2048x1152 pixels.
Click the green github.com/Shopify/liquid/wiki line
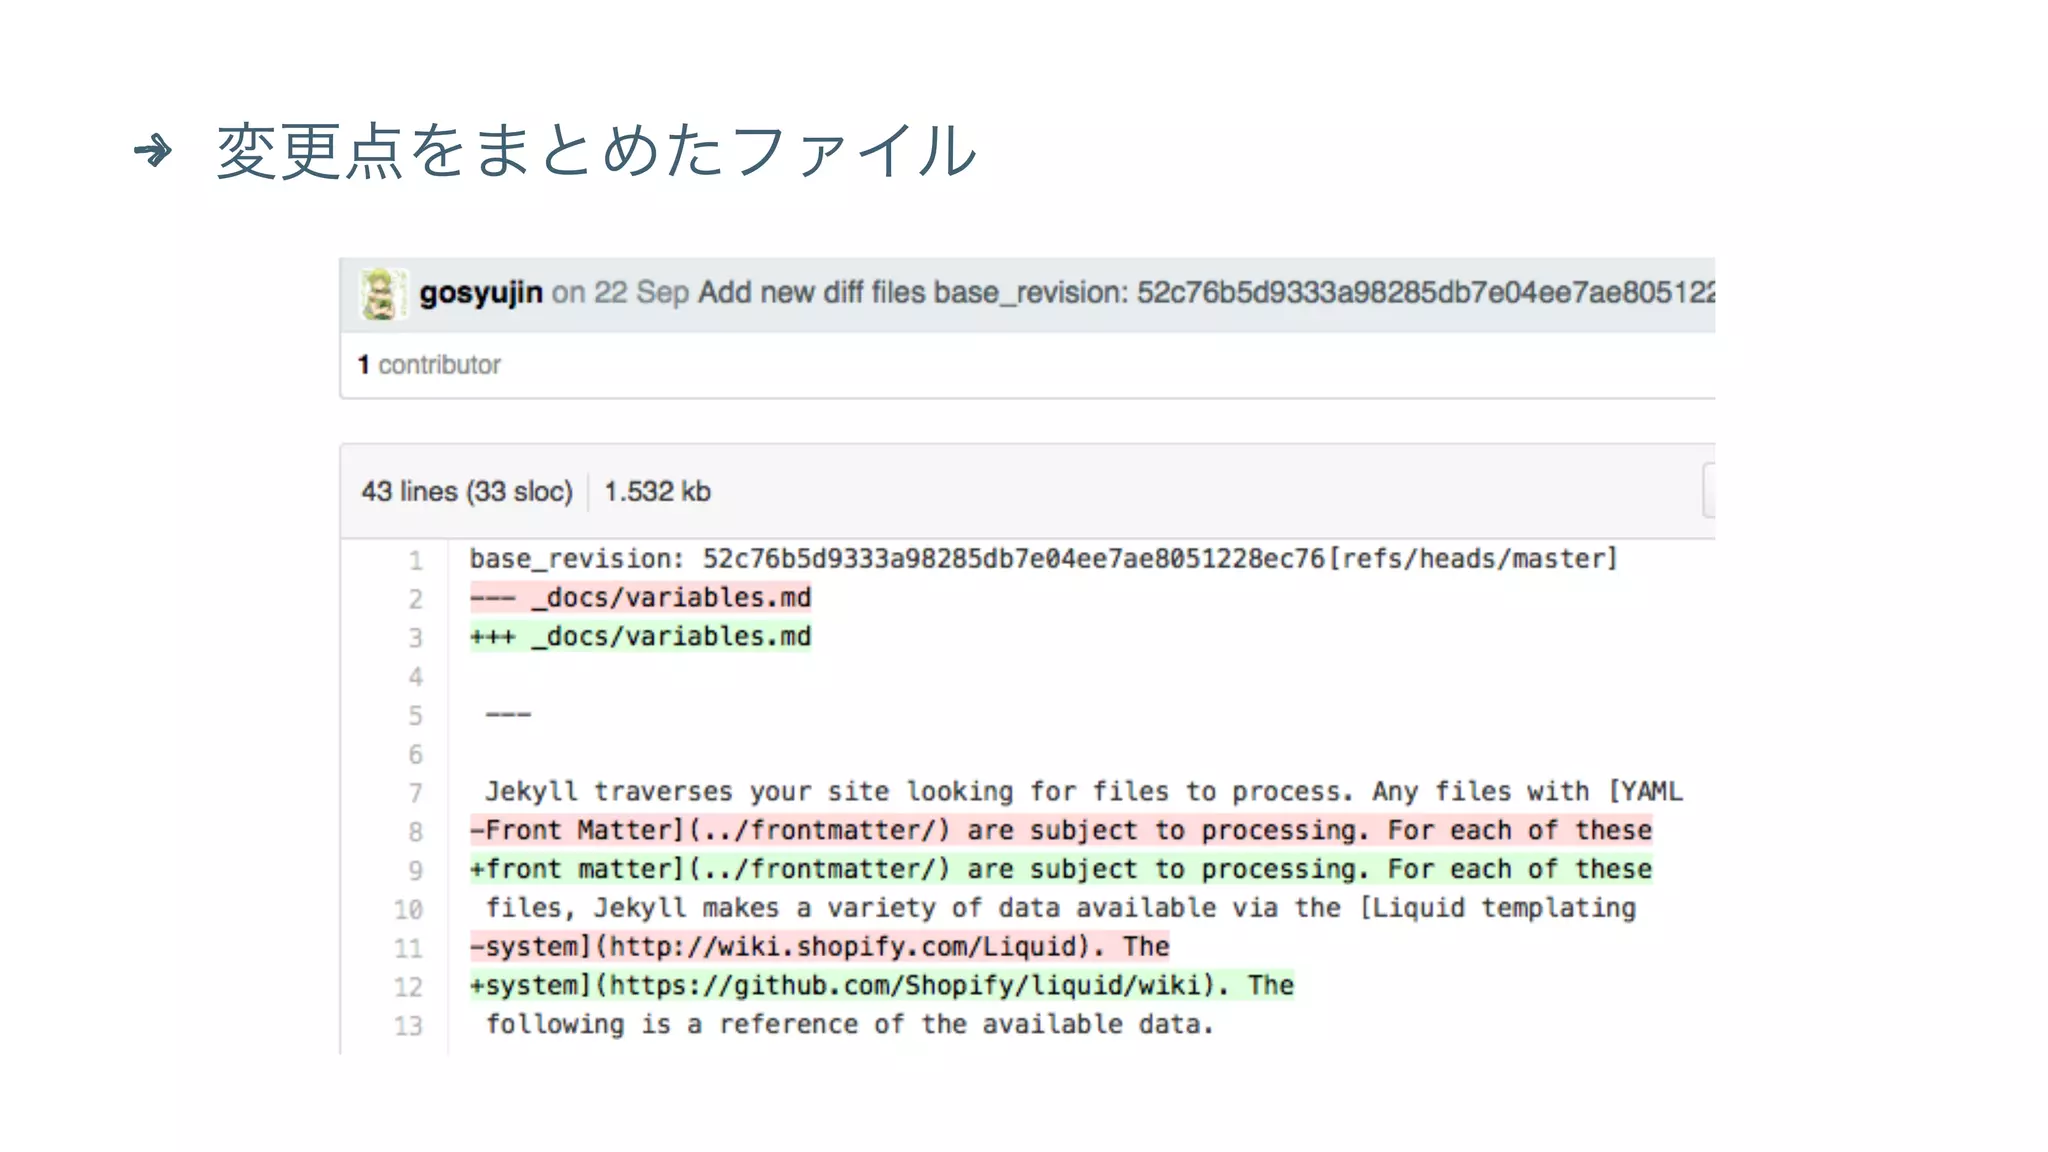[882, 986]
